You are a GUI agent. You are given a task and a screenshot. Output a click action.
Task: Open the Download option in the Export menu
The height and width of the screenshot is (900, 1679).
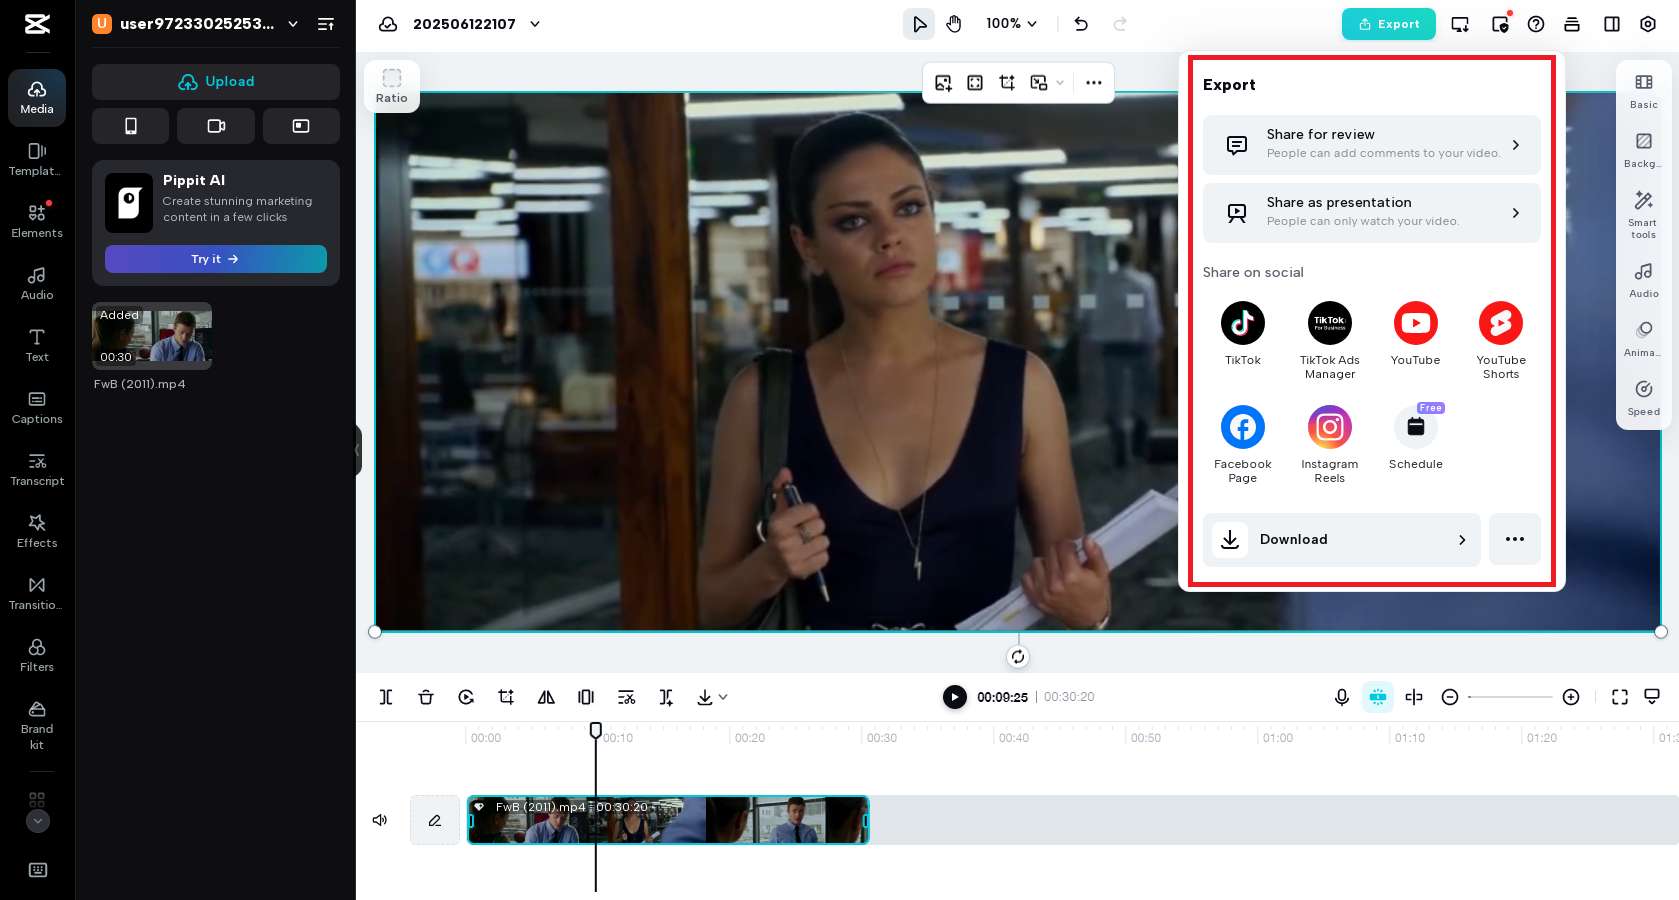(x=1341, y=539)
